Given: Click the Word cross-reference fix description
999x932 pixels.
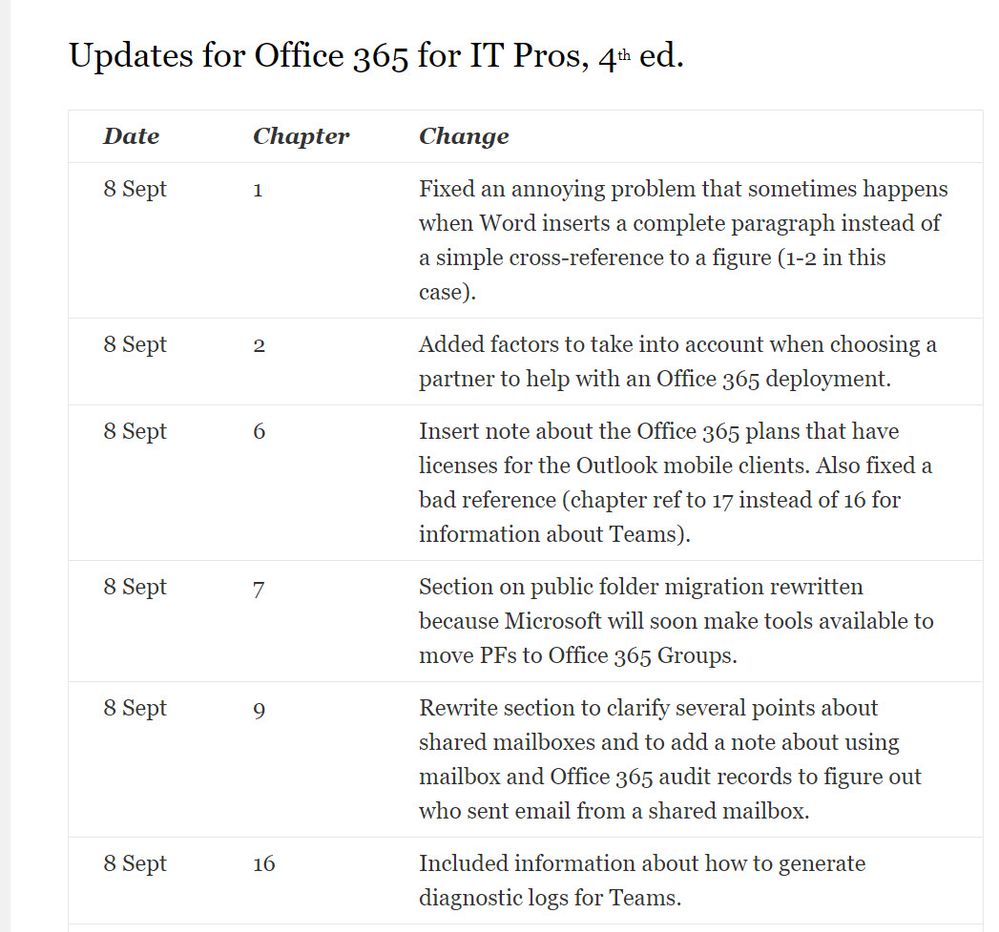Looking at the screenshot, I should [683, 240].
